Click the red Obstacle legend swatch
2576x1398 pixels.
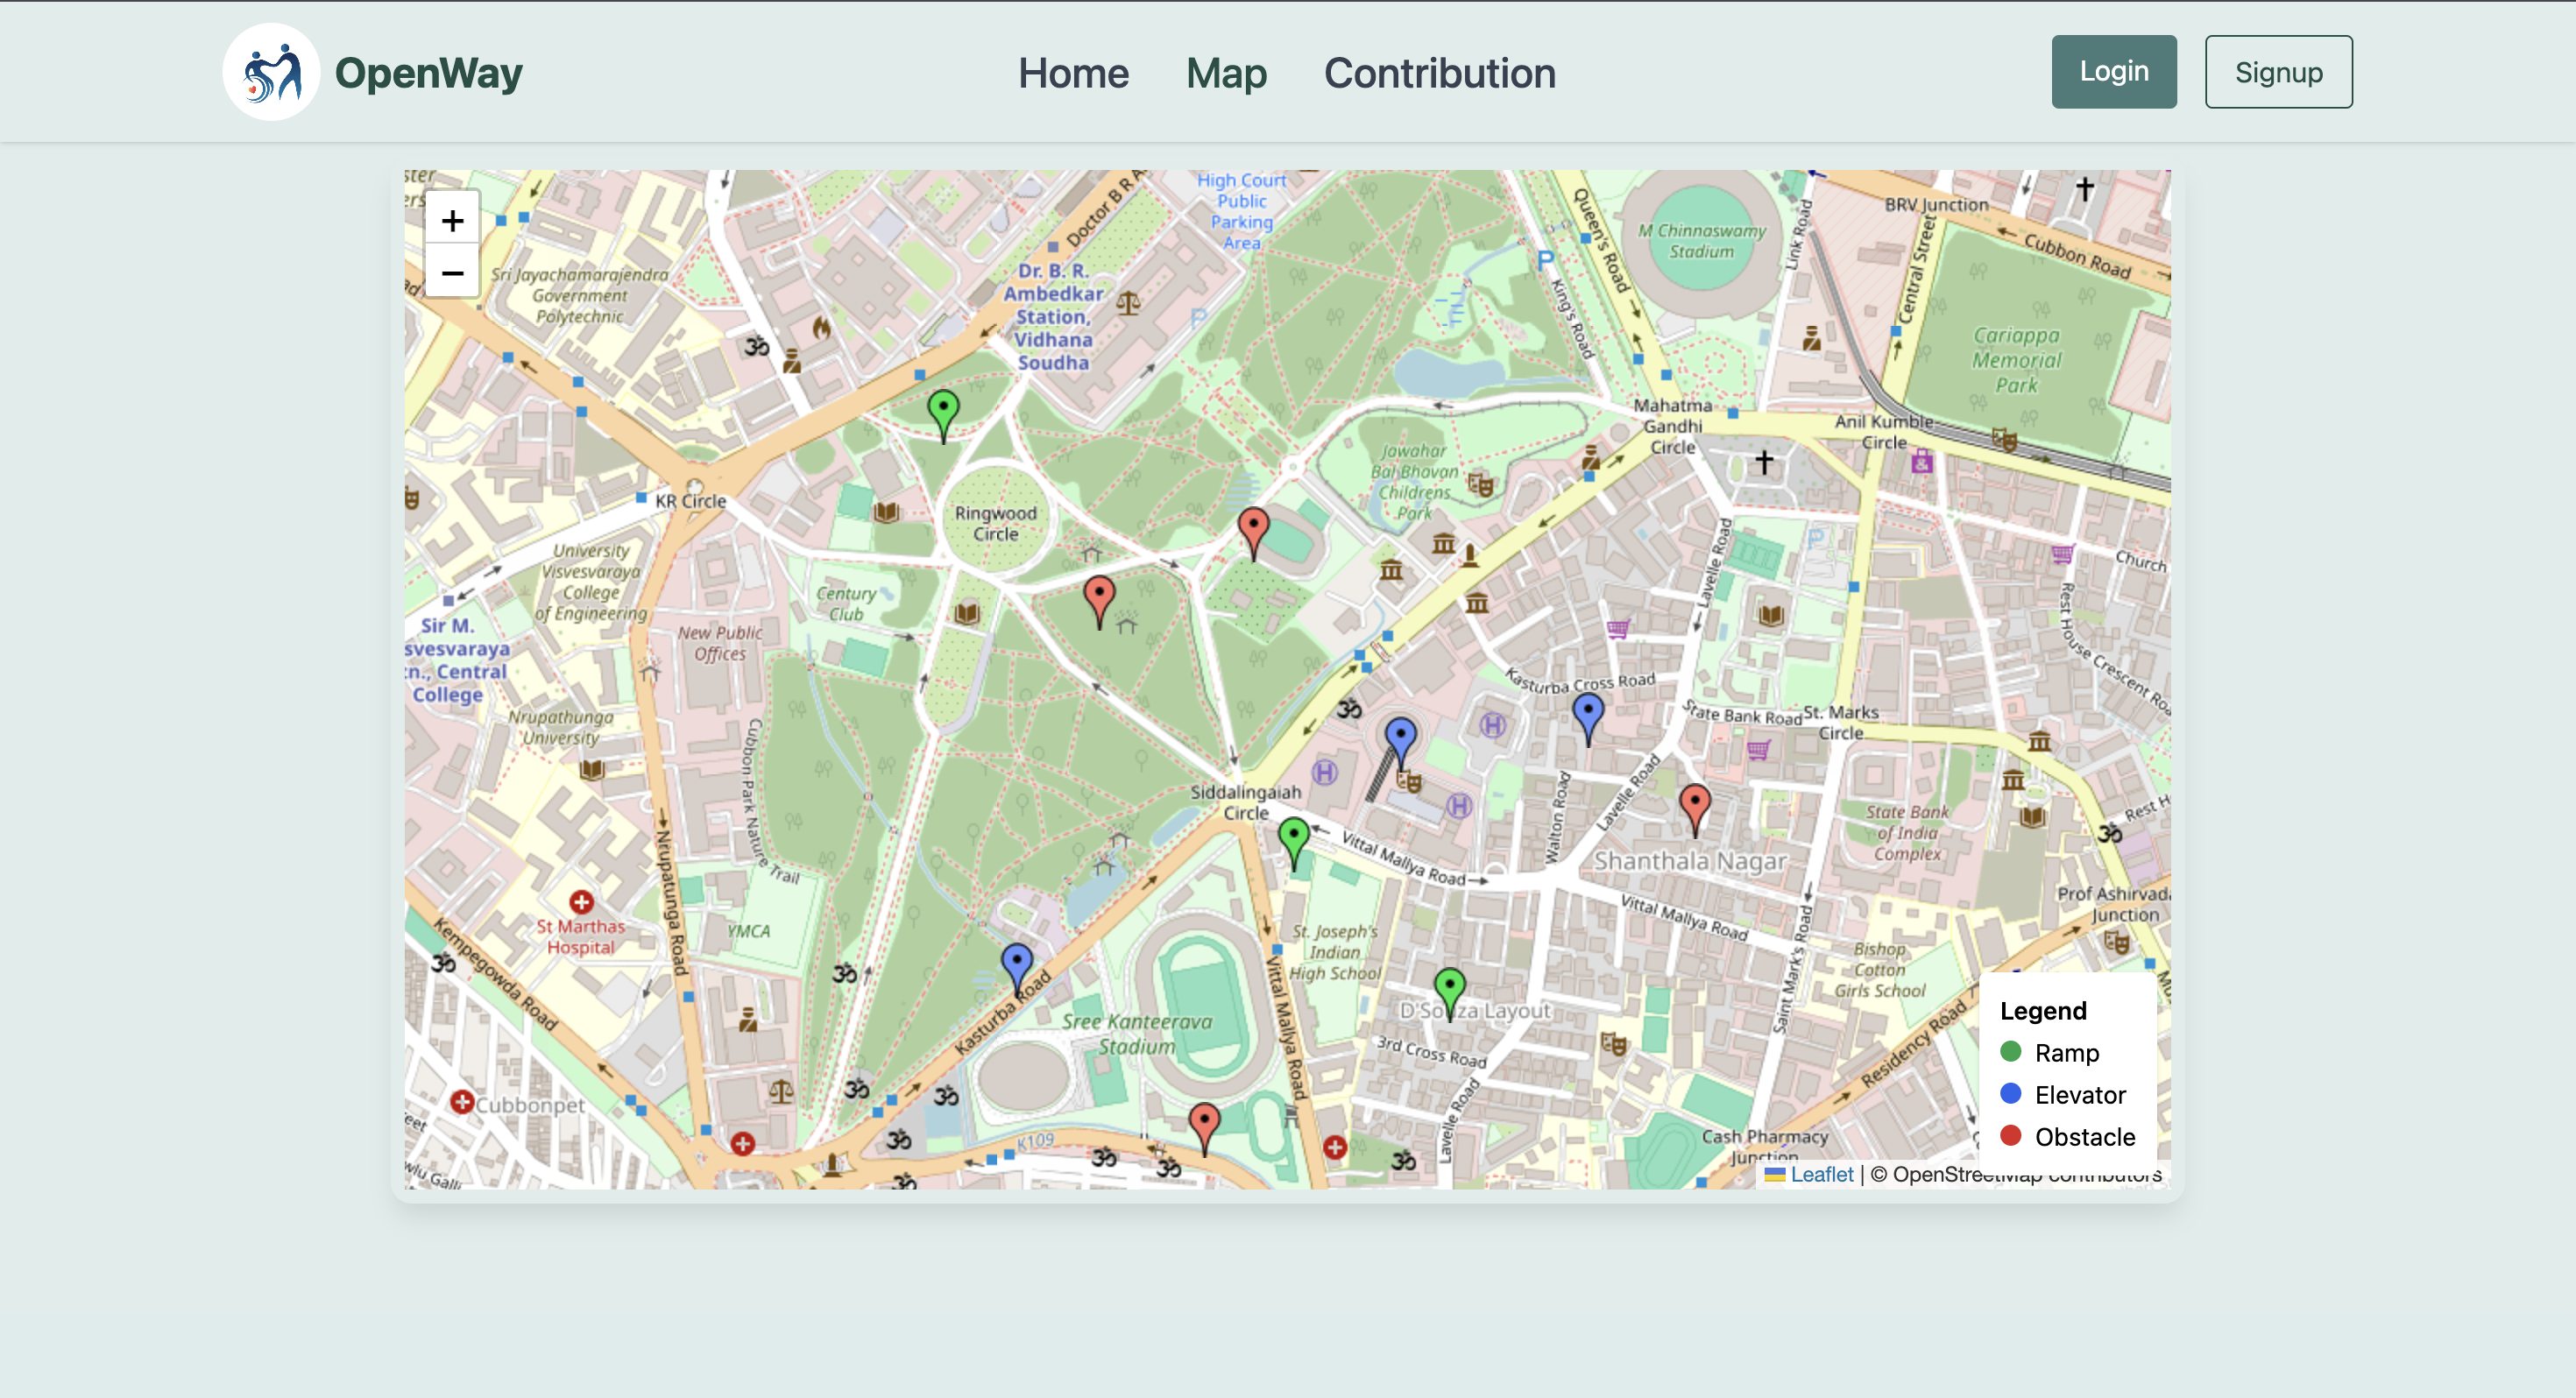pos(2010,1136)
